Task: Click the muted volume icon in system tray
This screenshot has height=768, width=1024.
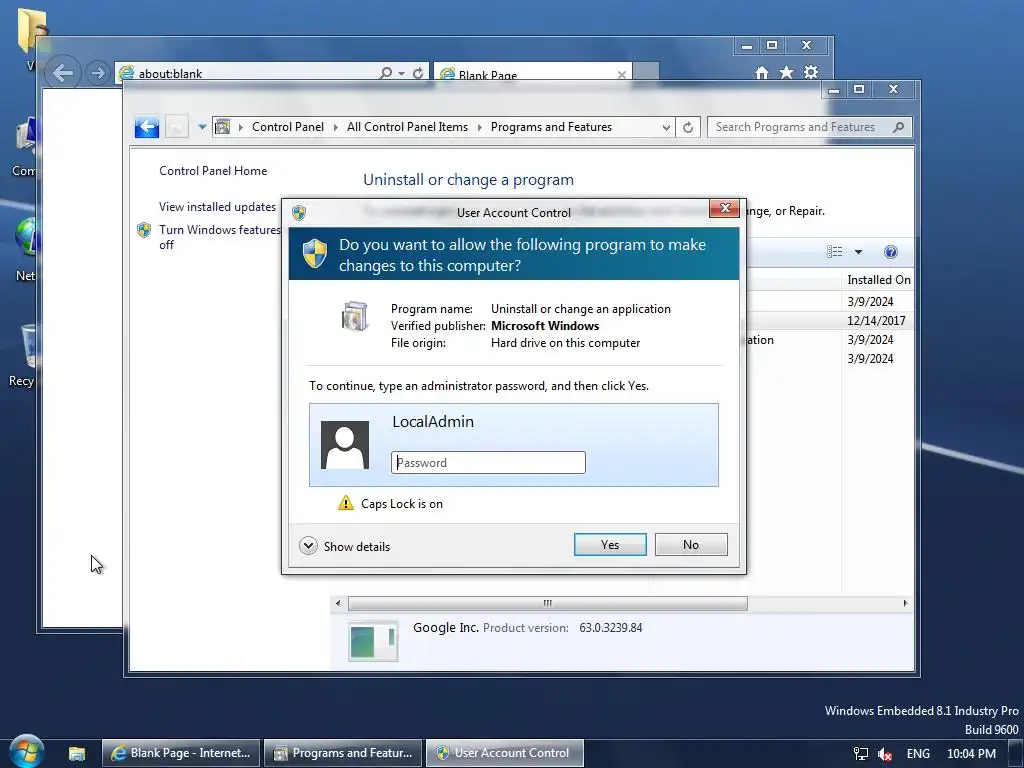Action: (885, 754)
